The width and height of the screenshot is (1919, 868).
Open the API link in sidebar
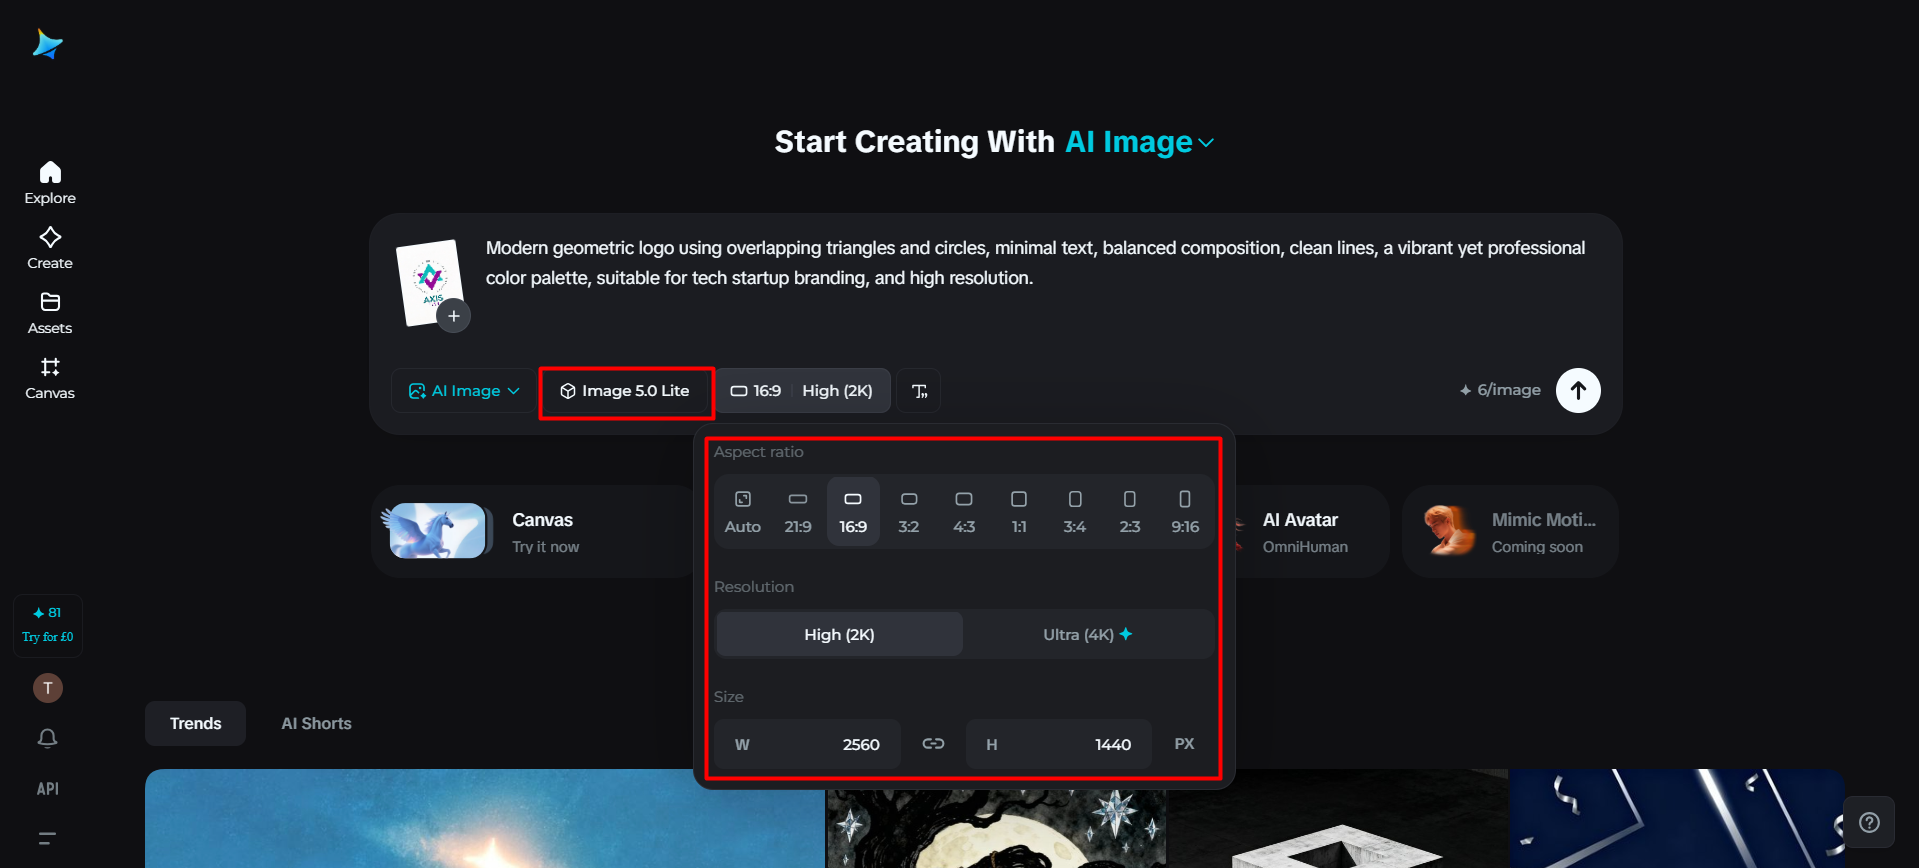47,789
